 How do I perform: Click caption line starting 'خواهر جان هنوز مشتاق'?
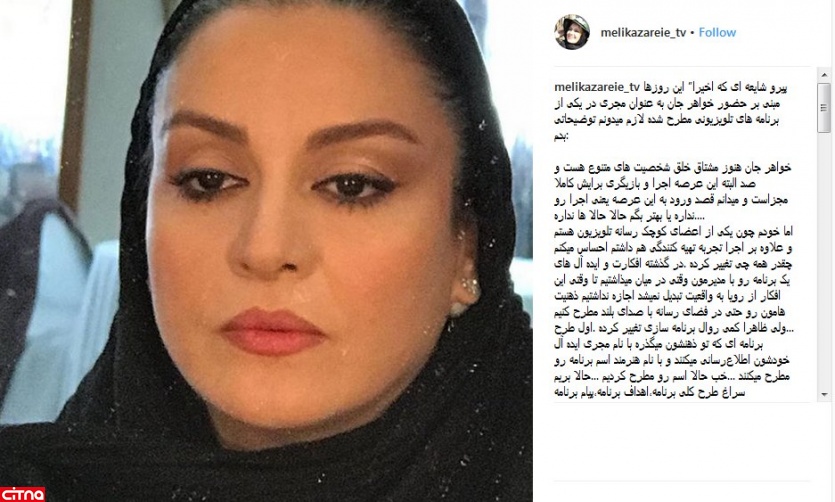673,168
